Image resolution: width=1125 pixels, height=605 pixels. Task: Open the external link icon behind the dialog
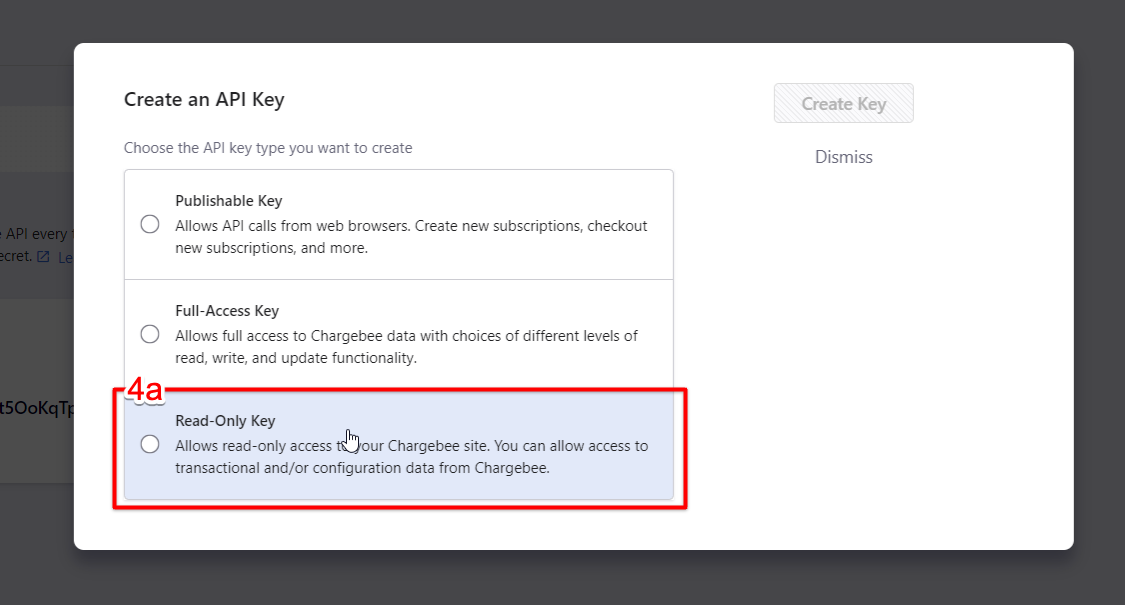(43, 257)
